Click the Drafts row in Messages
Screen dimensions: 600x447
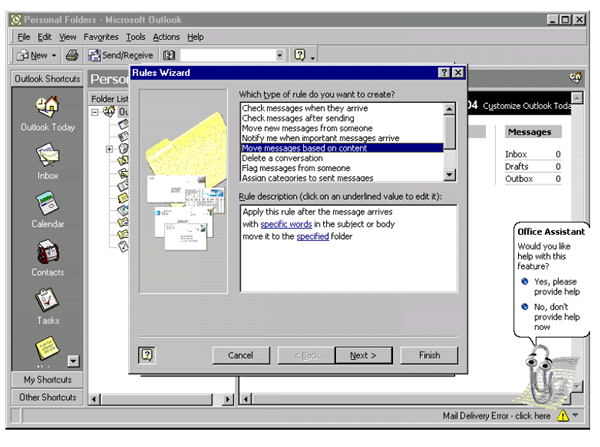533,166
